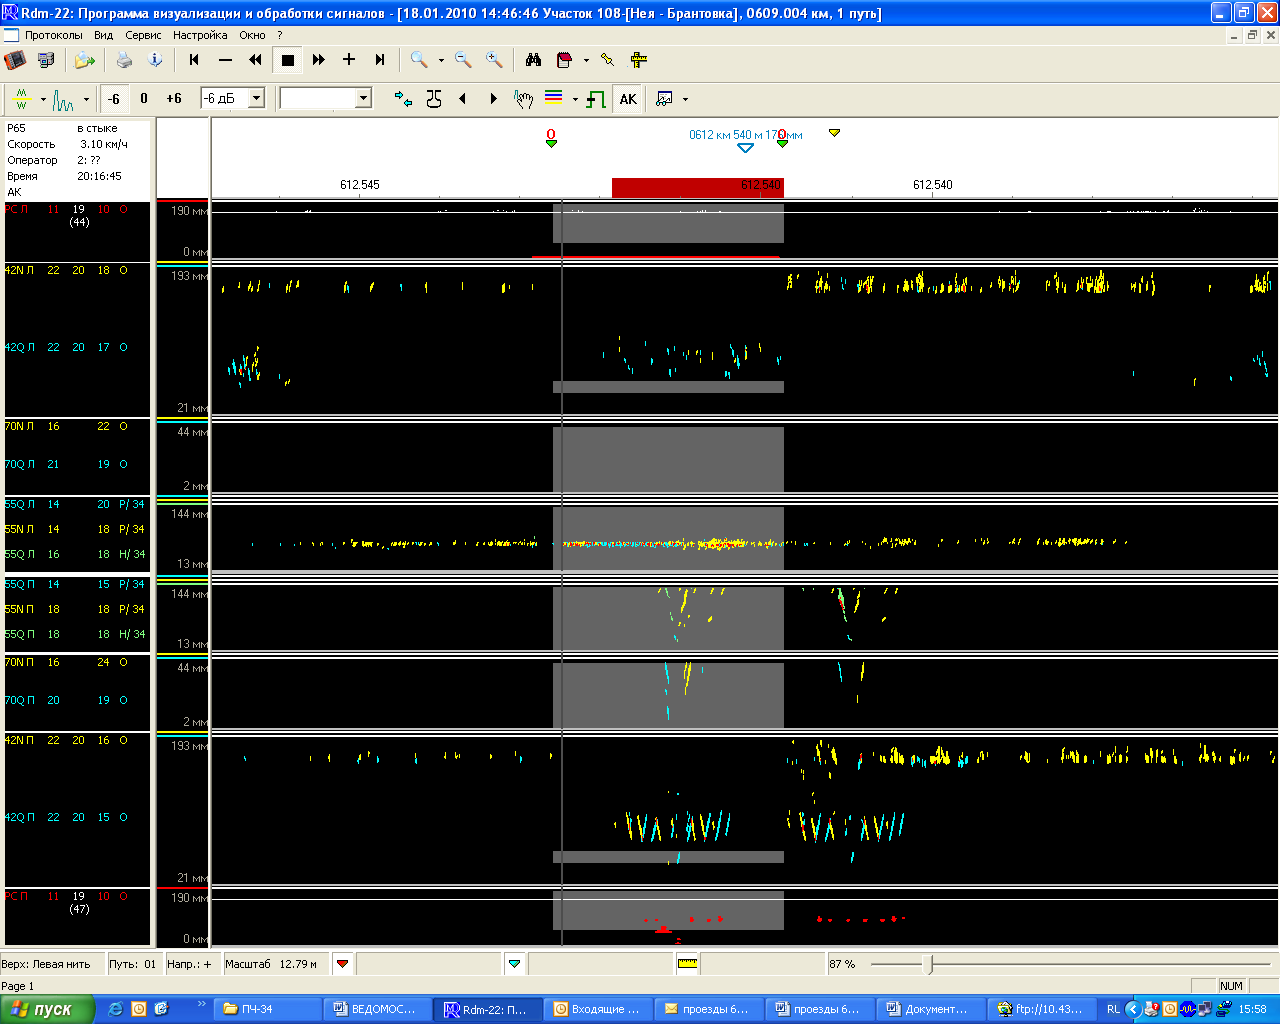This screenshot has height=1024, width=1280.
Task: Toggle the +6 gain button
Action: point(174,99)
